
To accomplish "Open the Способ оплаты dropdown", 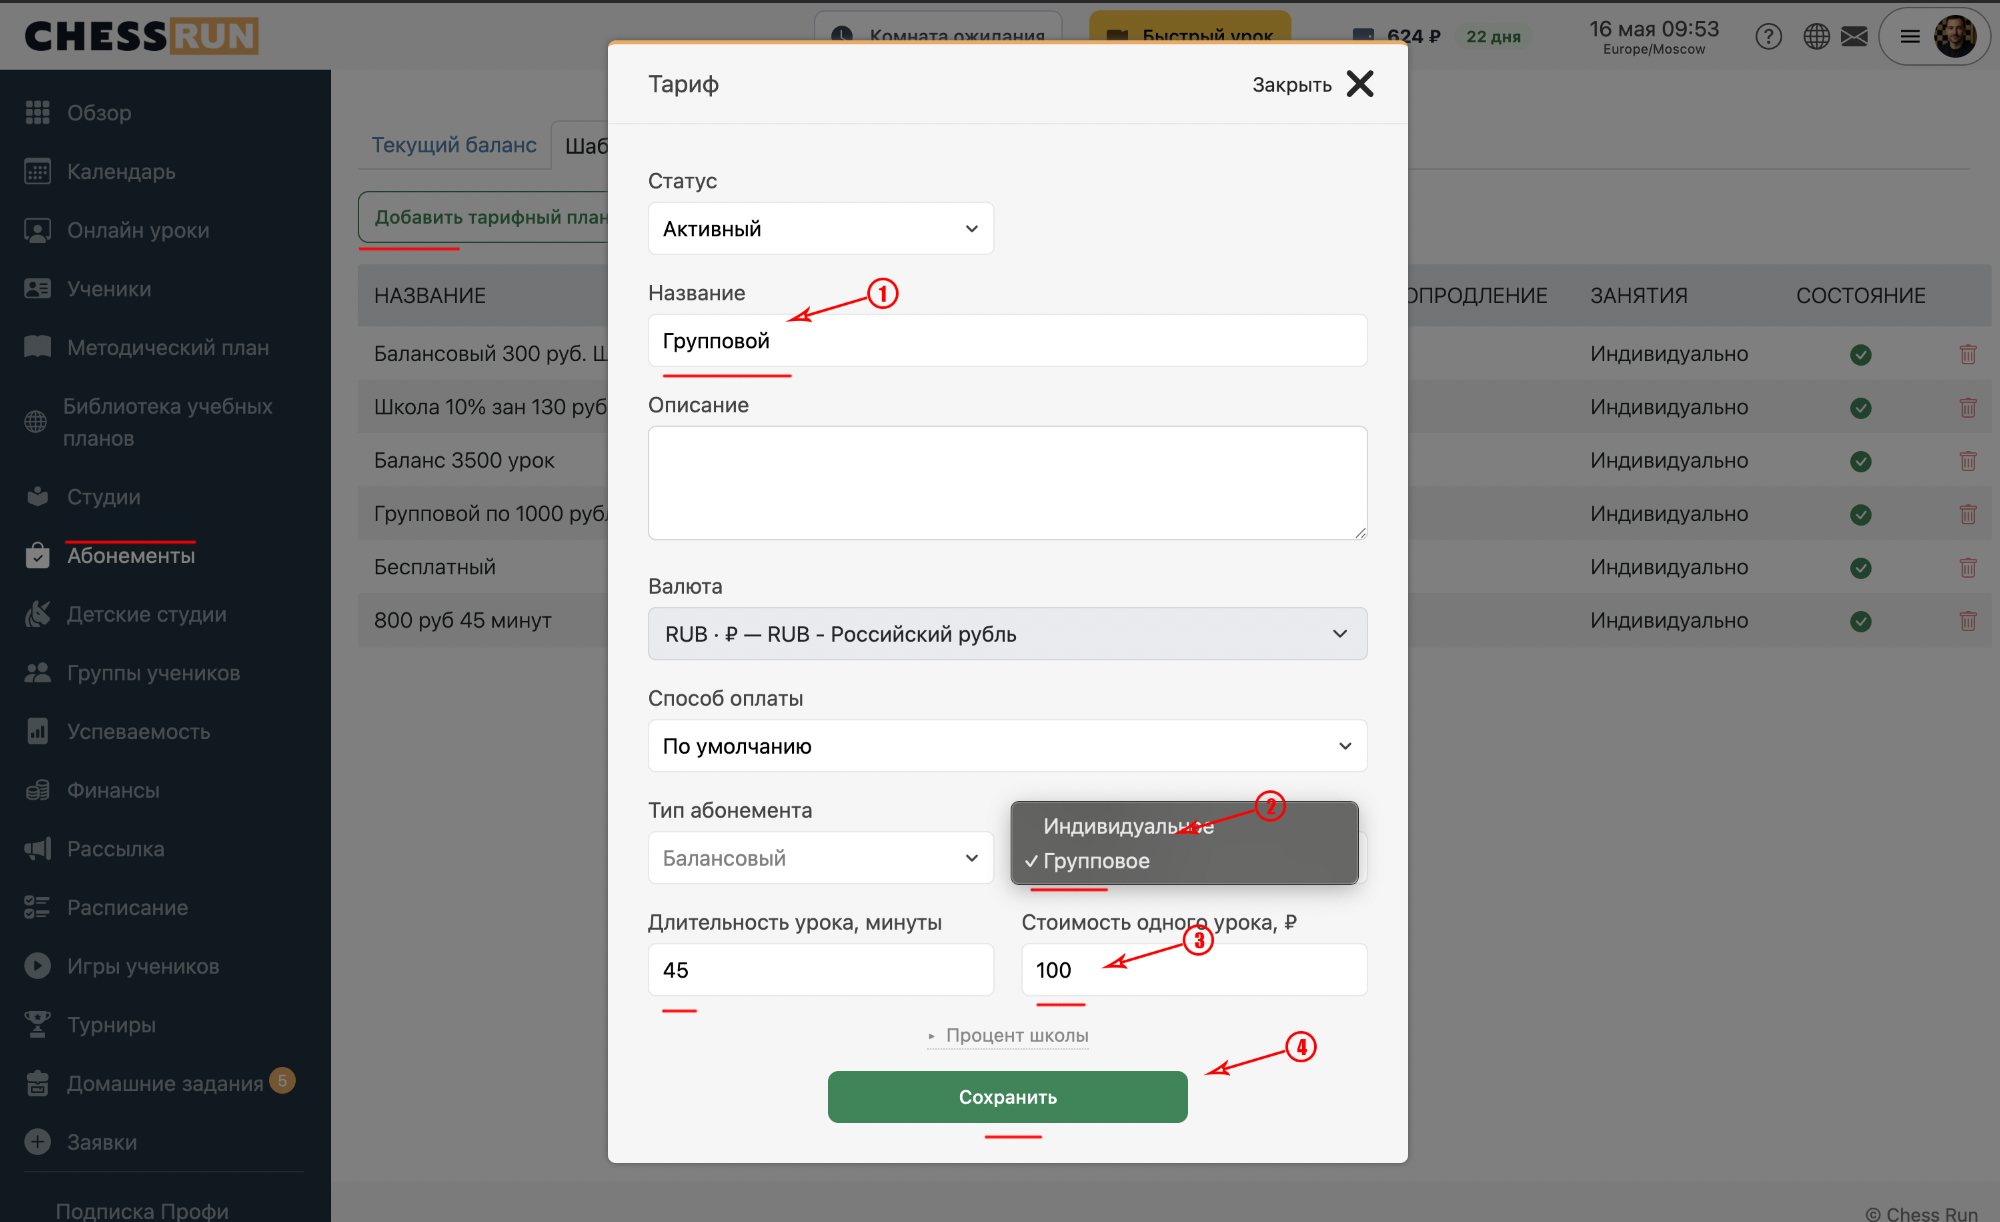I will (x=1007, y=746).
